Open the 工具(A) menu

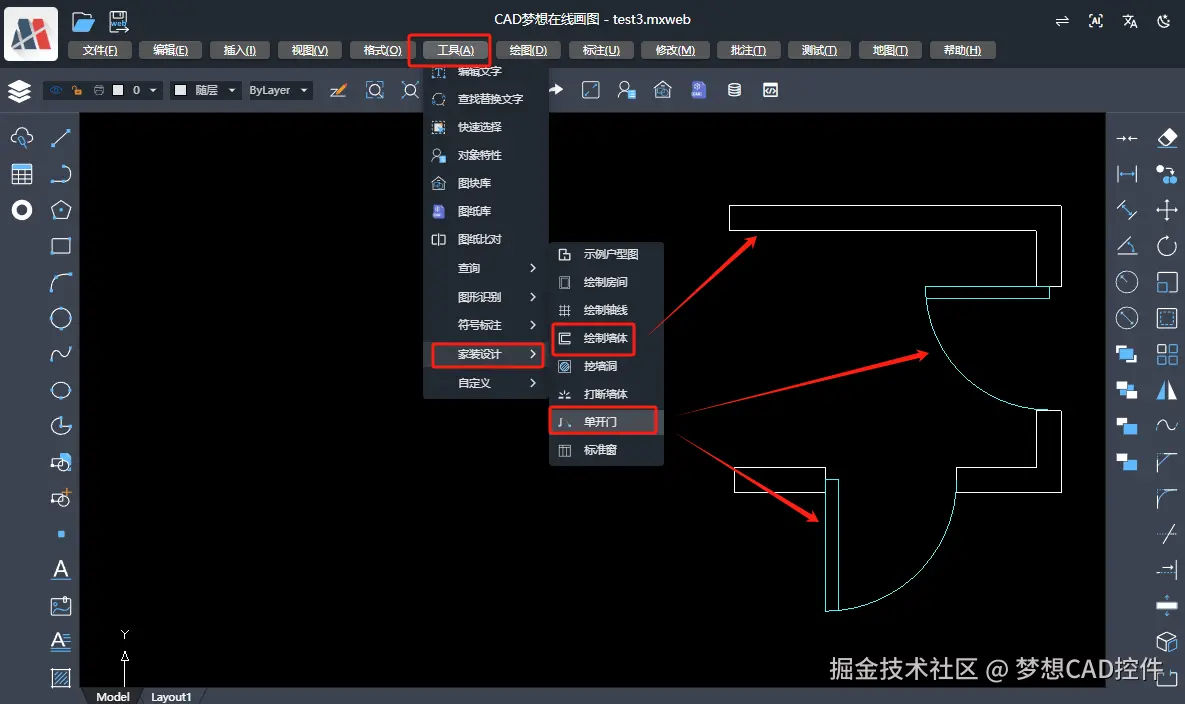[456, 50]
